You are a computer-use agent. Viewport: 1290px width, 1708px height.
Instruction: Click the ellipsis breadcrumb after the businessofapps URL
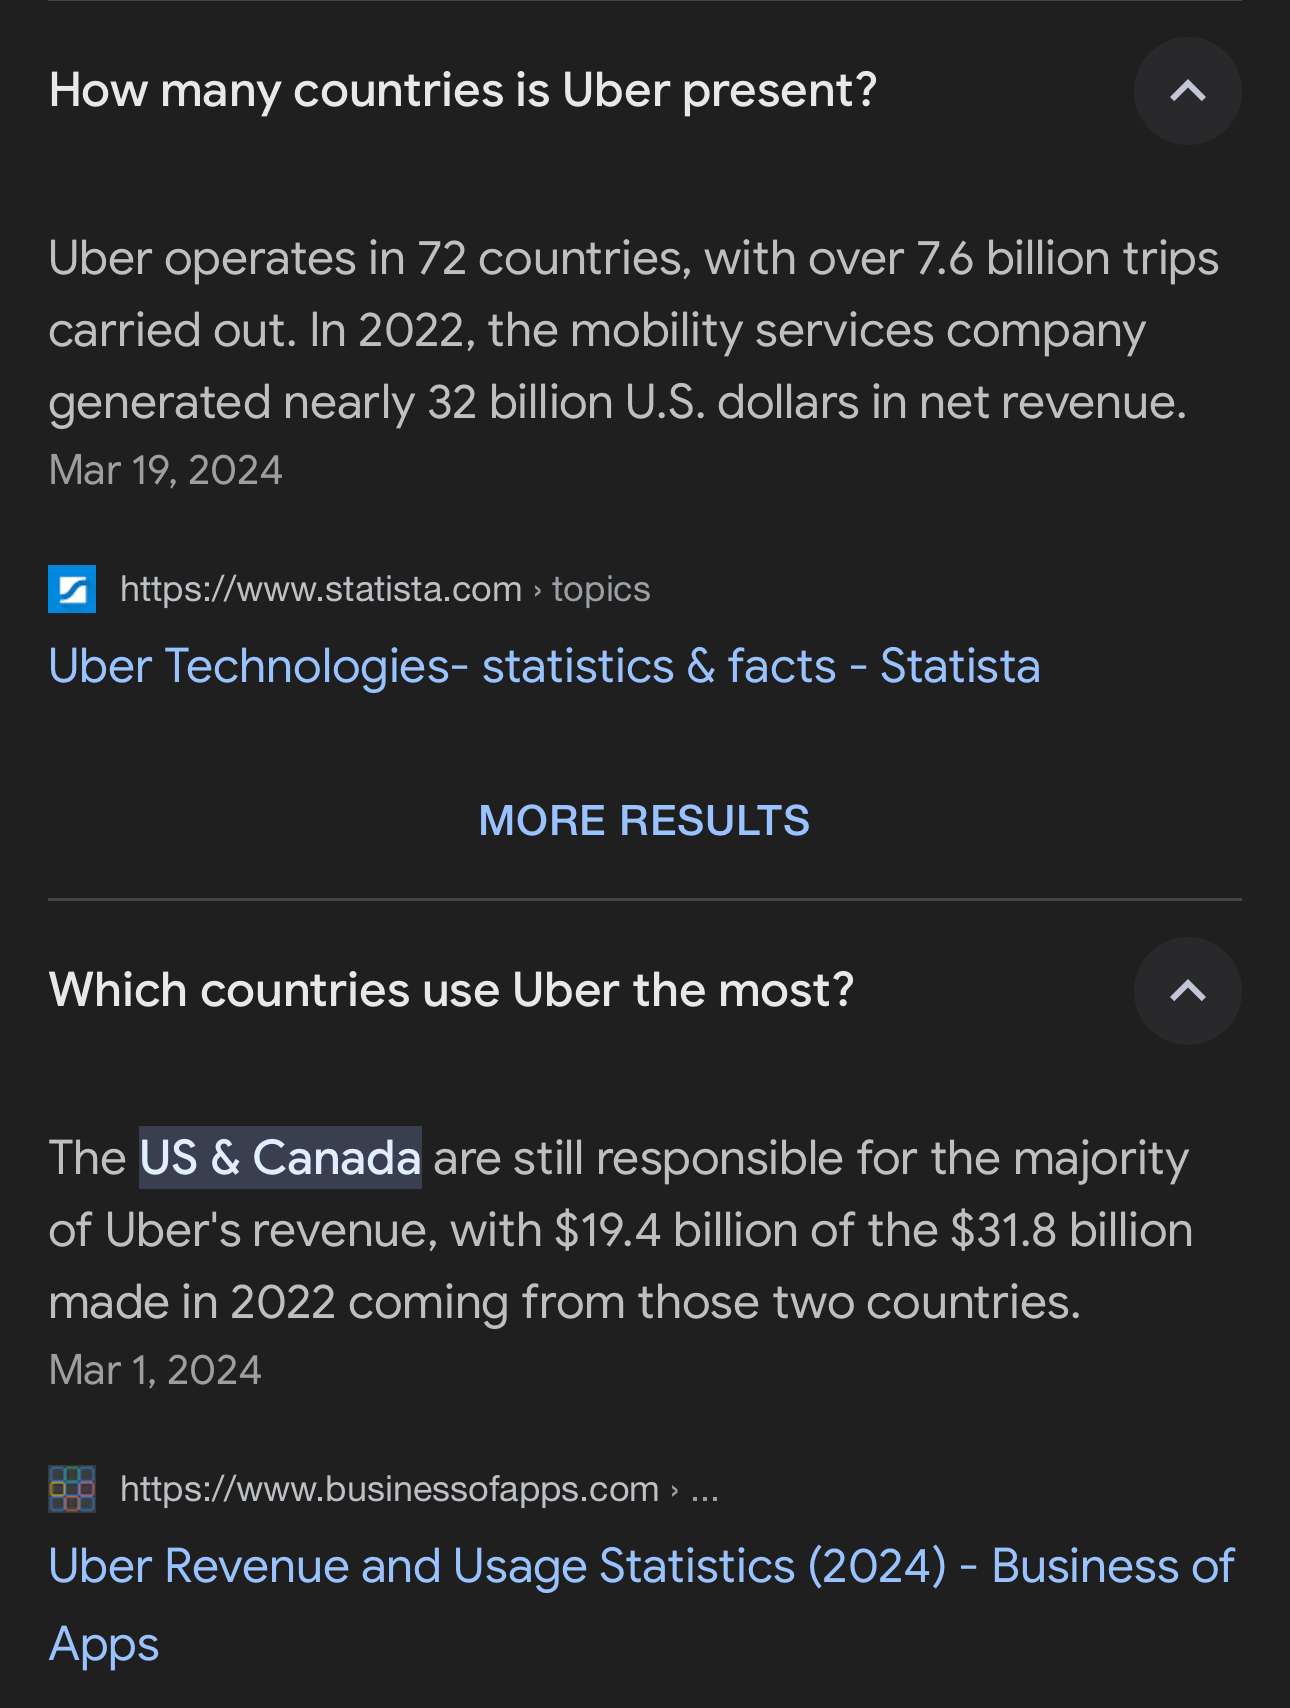704,1489
